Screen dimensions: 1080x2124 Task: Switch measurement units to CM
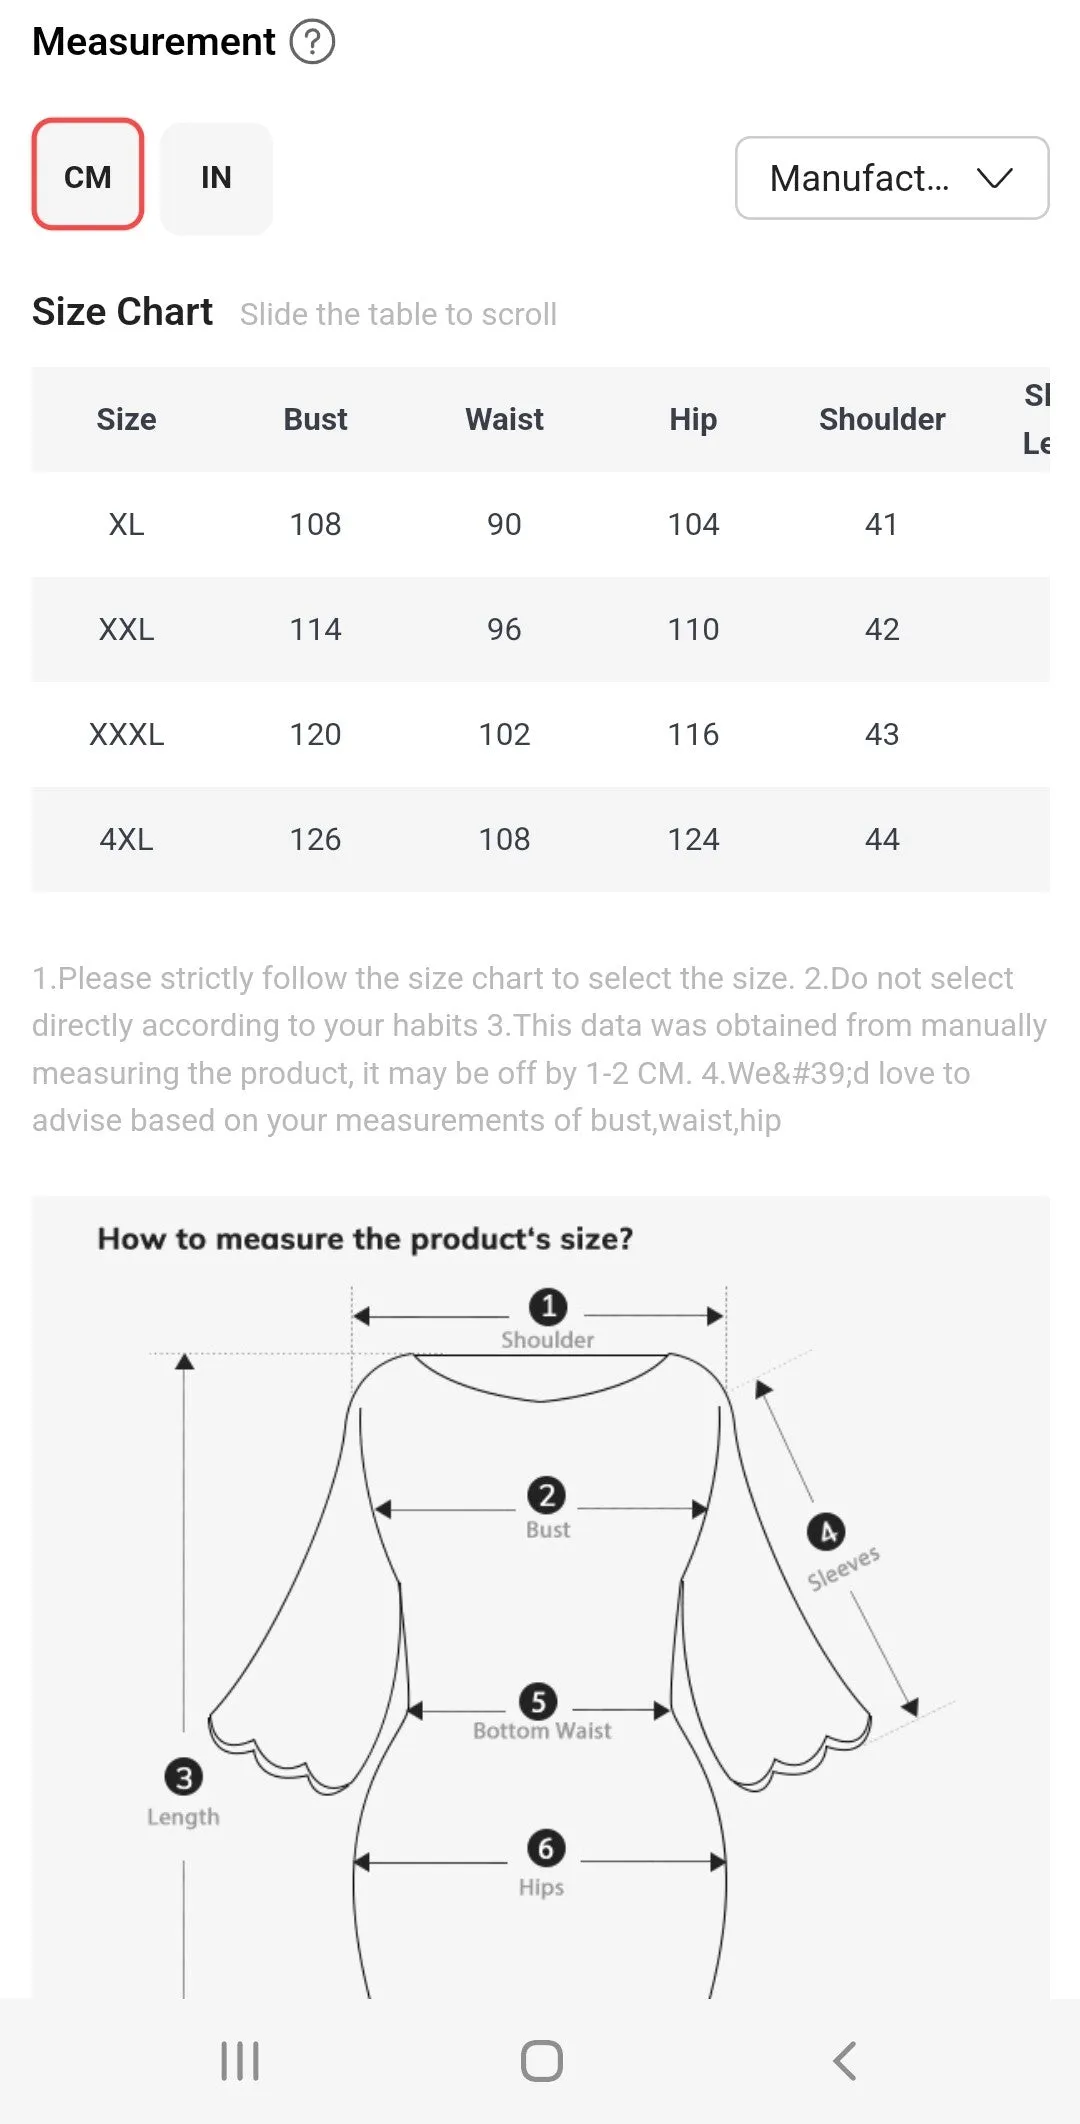88,175
